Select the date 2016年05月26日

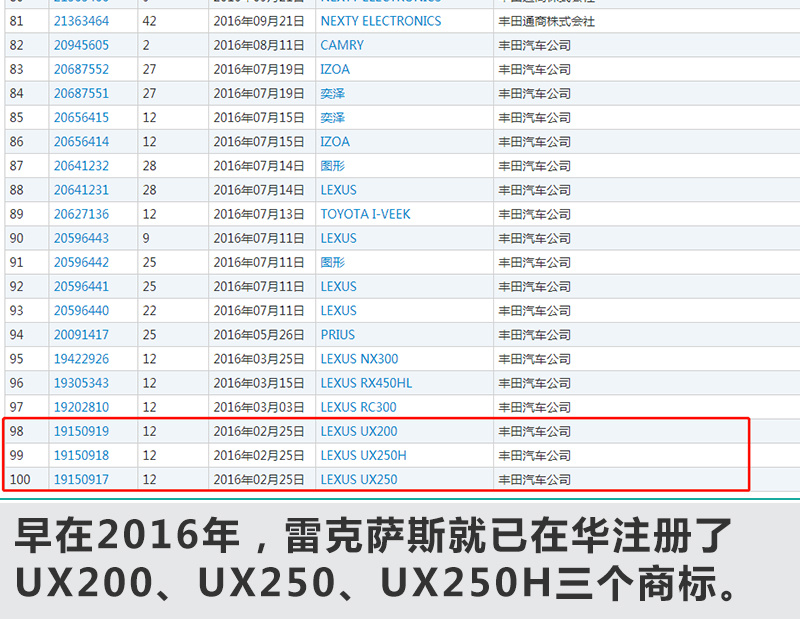(259, 335)
